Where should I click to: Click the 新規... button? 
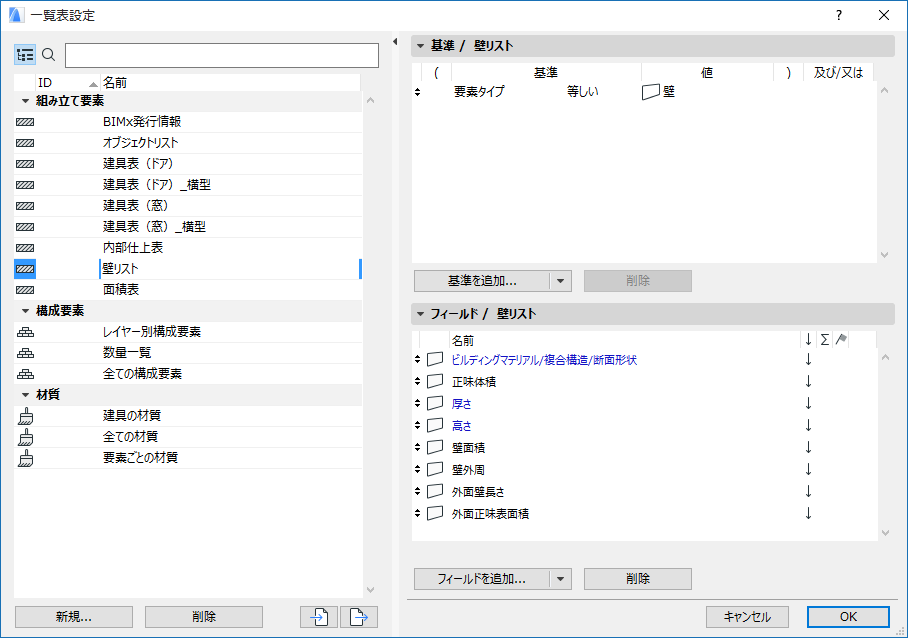[x=74, y=617]
